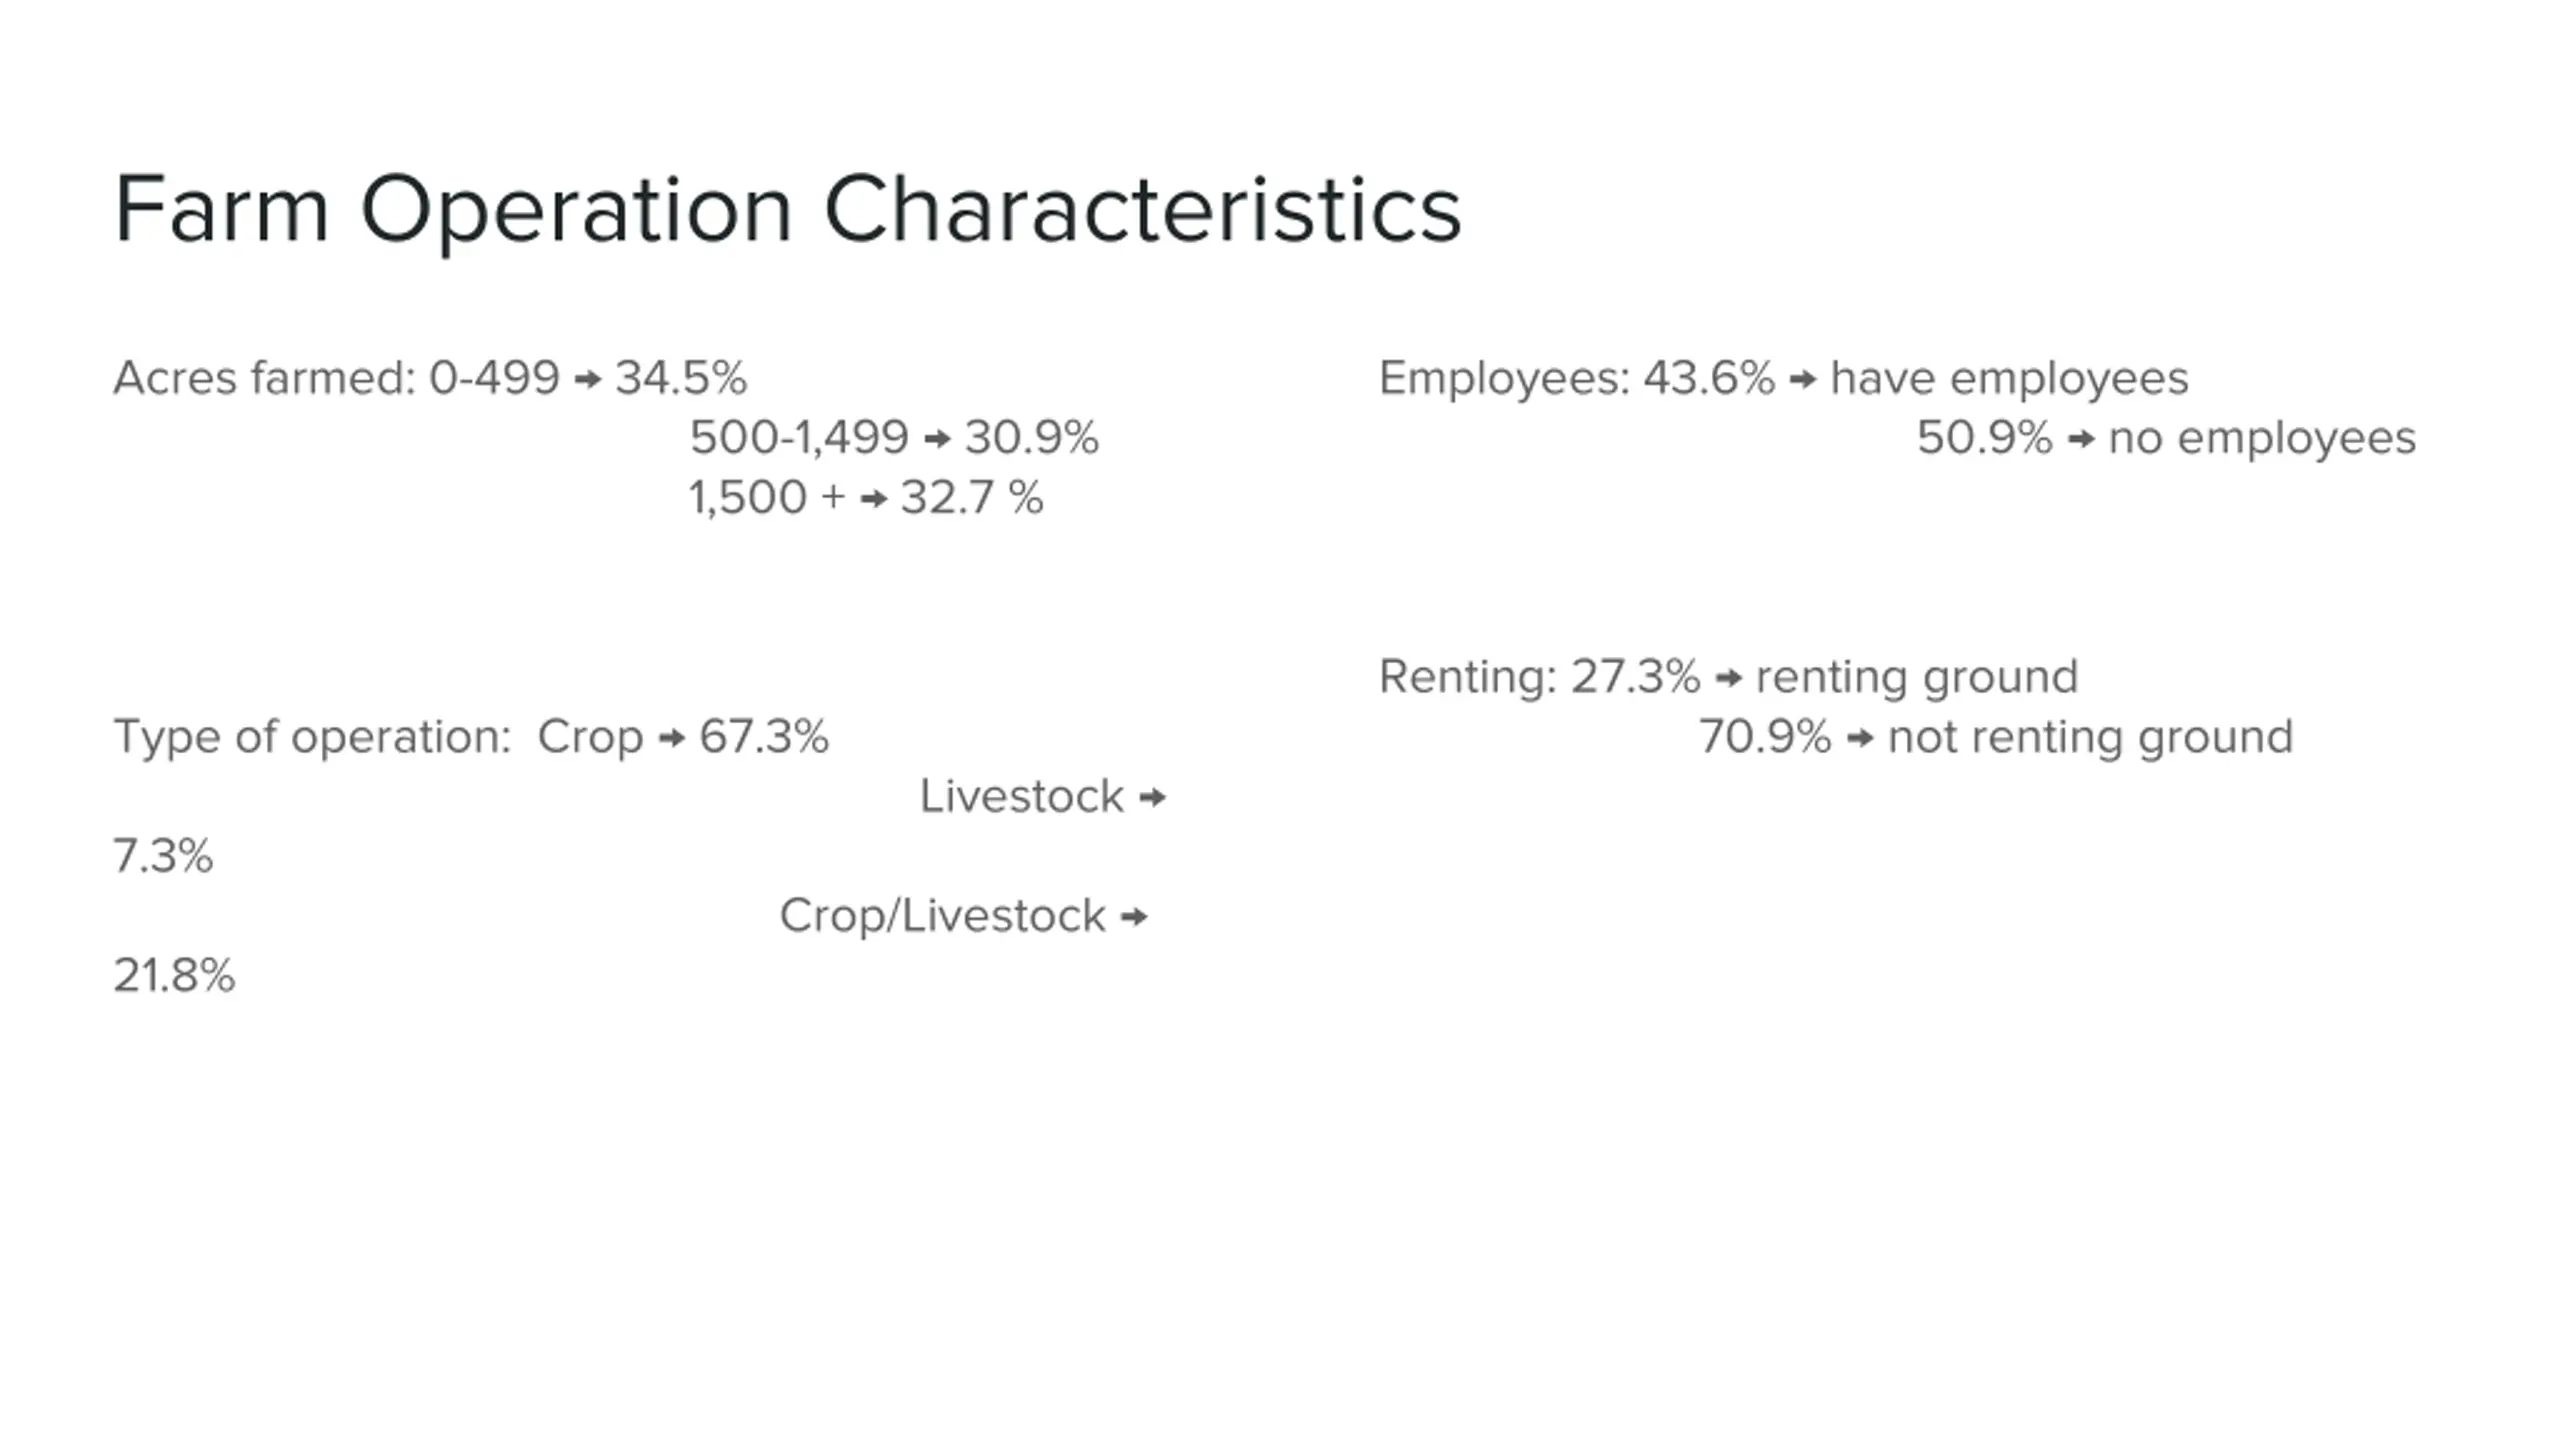This screenshot has height=1440, width=2560.
Task: Click the 7.3% livestock value
Action: pos(163,857)
